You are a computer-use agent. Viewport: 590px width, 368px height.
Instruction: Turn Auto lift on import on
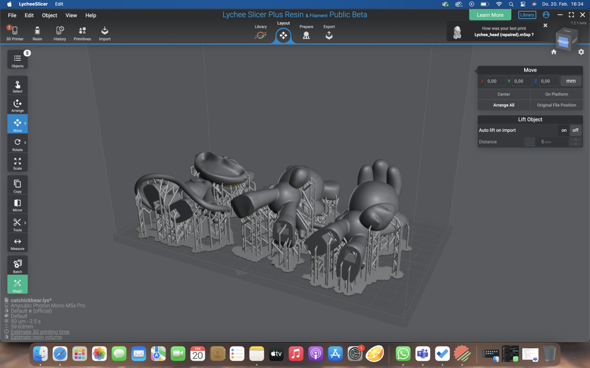(x=564, y=130)
